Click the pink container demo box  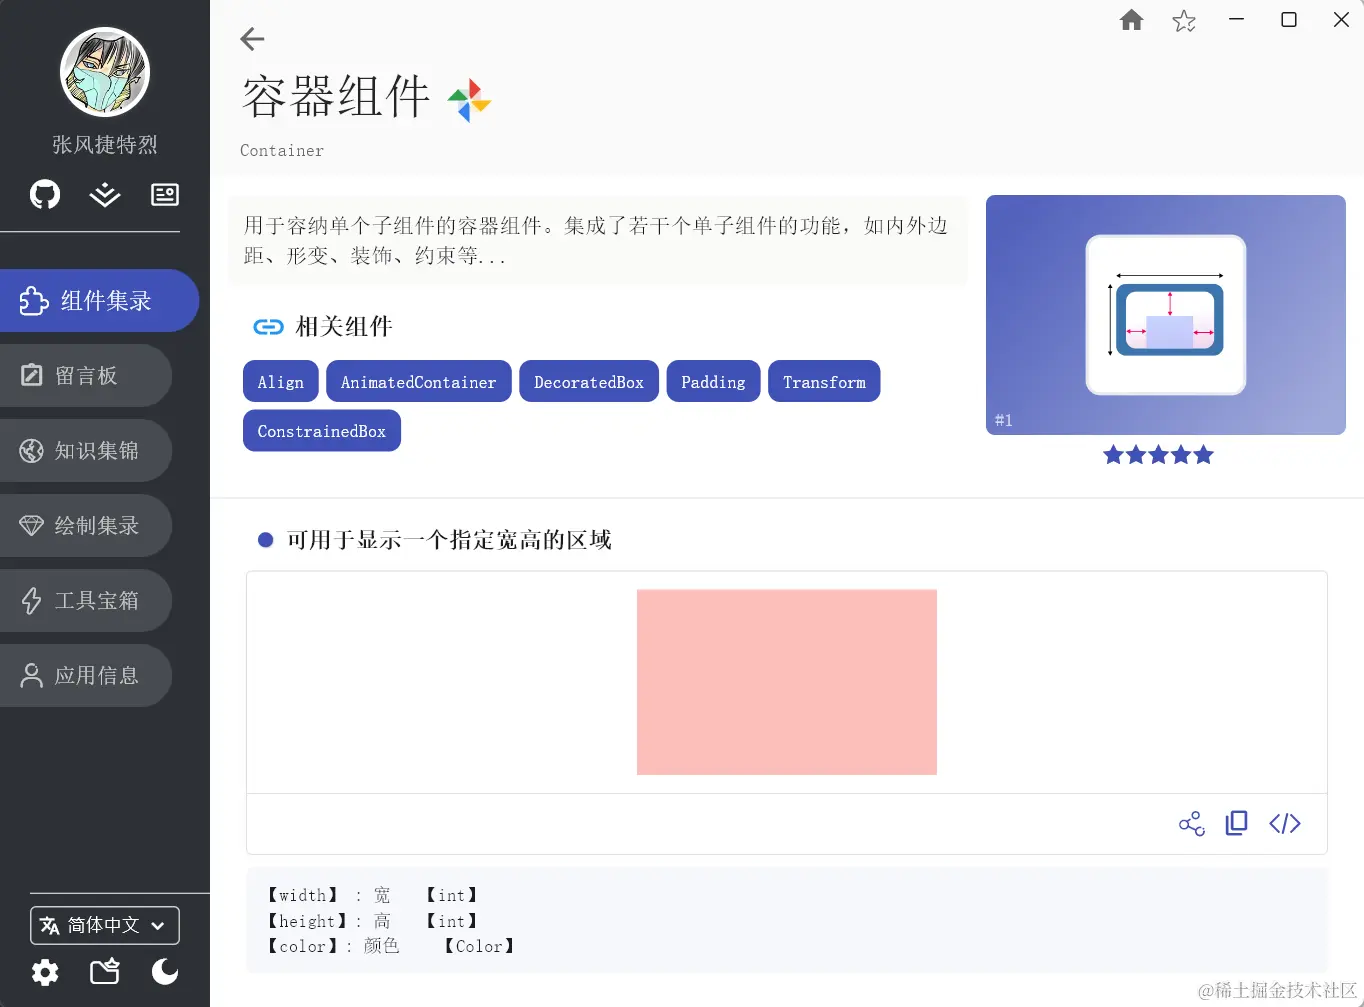tap(787, 682)
